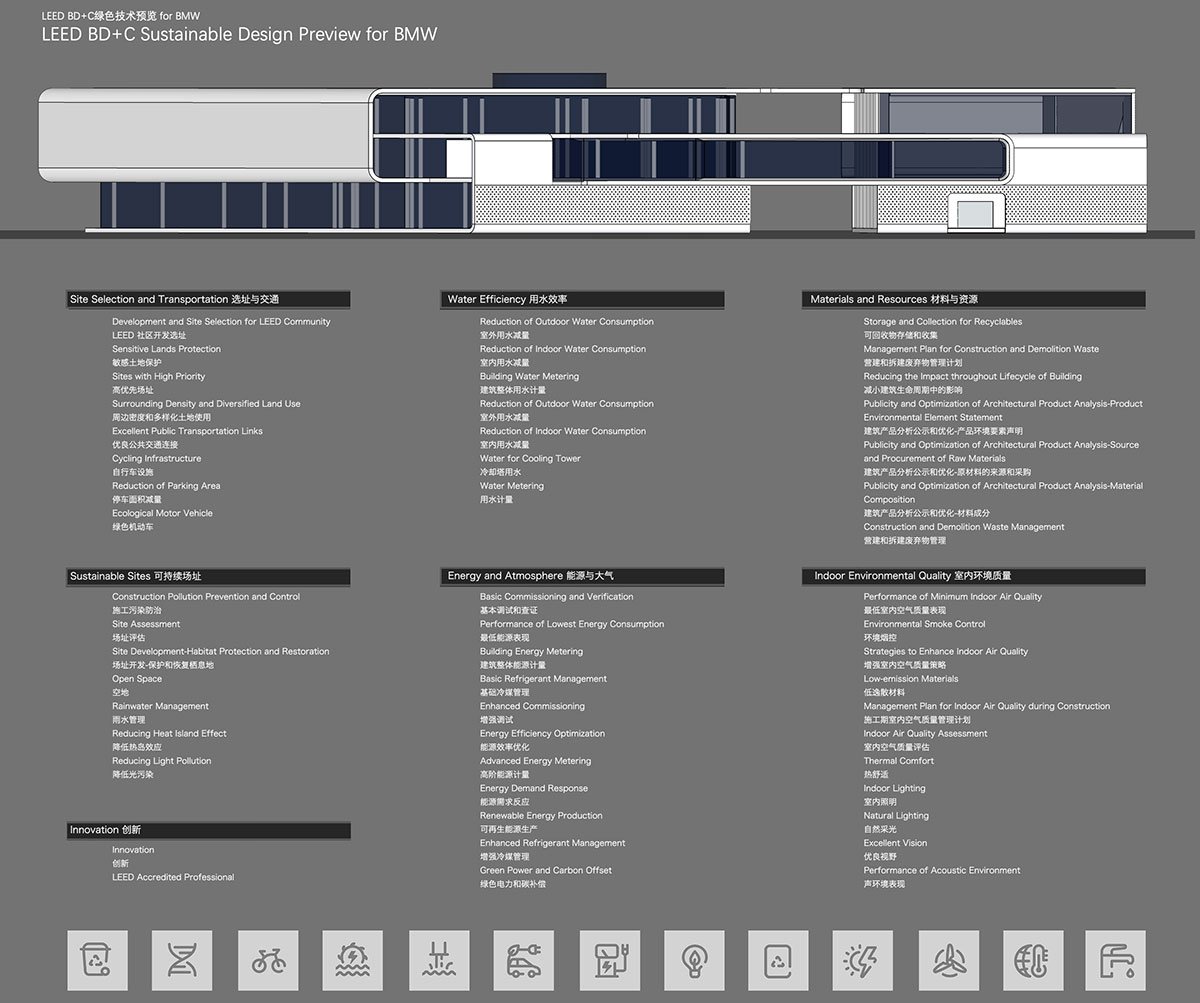
Task: Click 'LEED Accredited Professional'
Action: click(x=173, y=877)
